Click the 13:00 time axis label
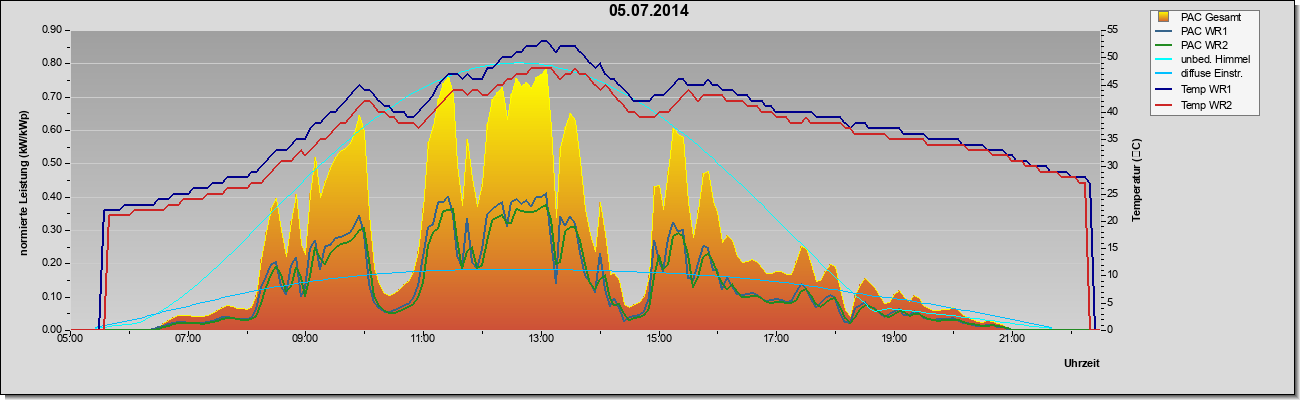This screenshot has width=1300, height=400. (x=540, y=339)
